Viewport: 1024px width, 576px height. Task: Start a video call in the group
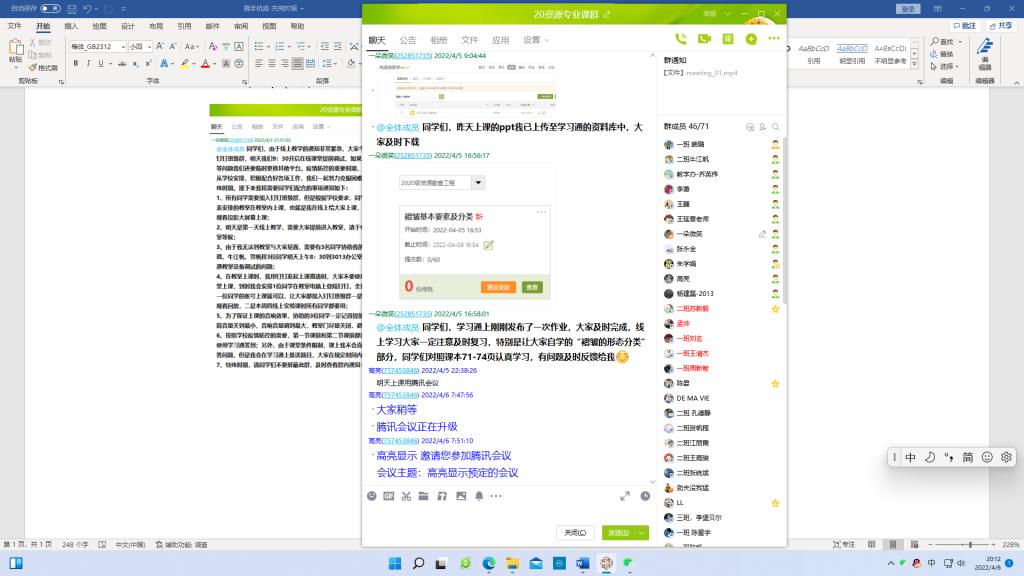click(704, 39)
